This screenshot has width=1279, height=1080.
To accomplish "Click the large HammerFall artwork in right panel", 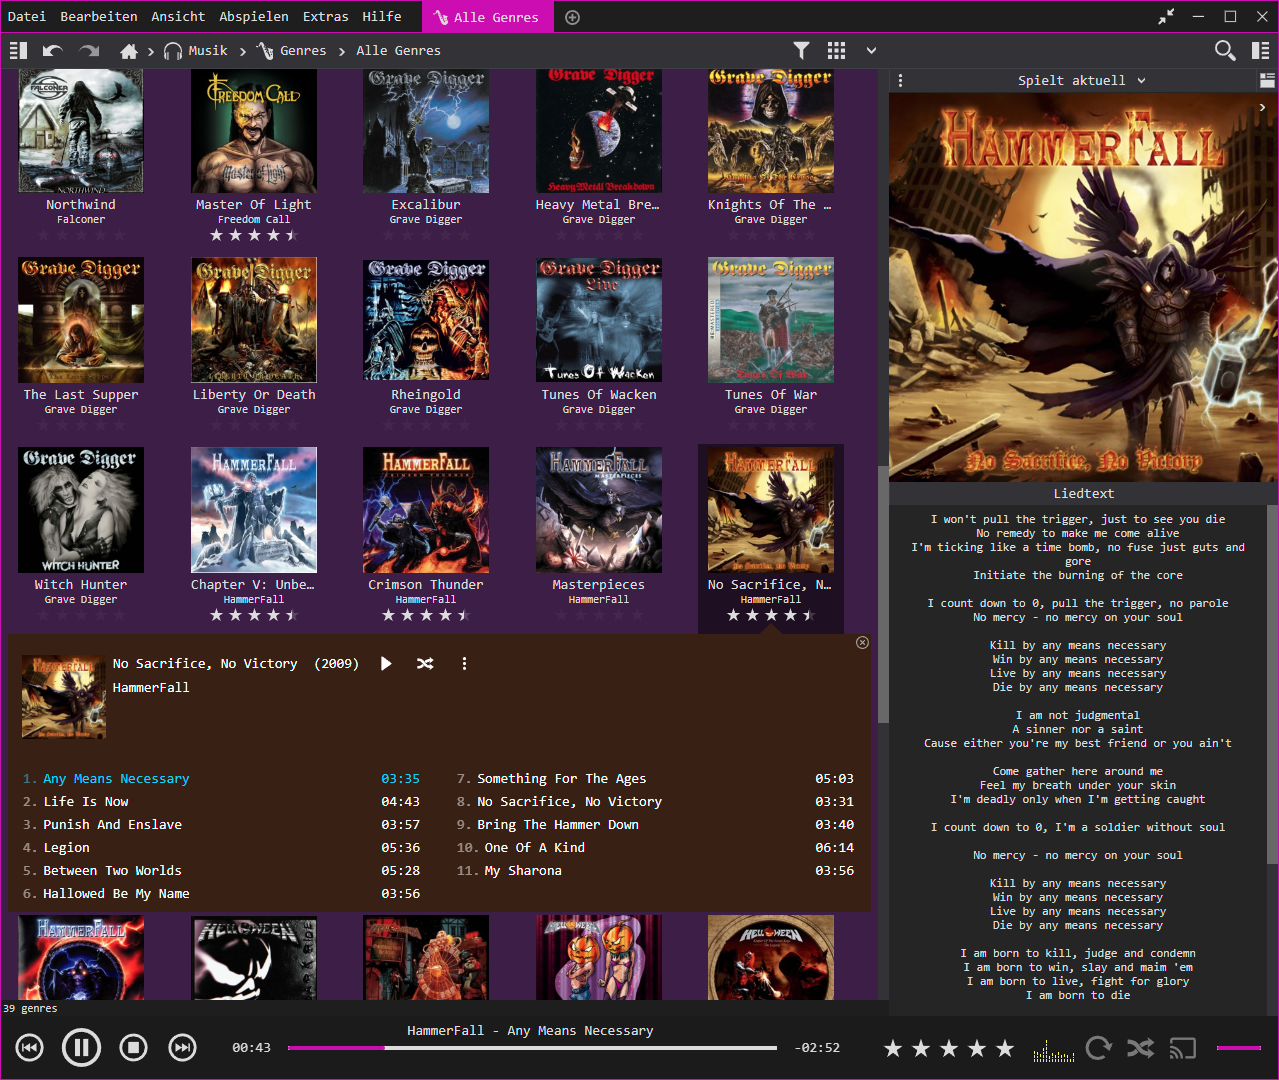I will coord(1084,288).
